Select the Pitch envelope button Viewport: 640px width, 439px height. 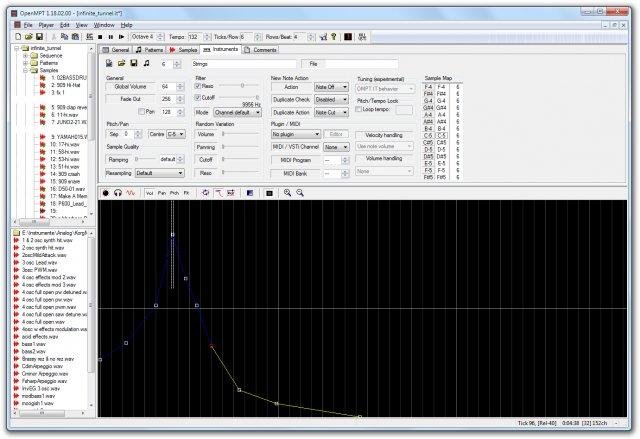(x=175, y=191)
